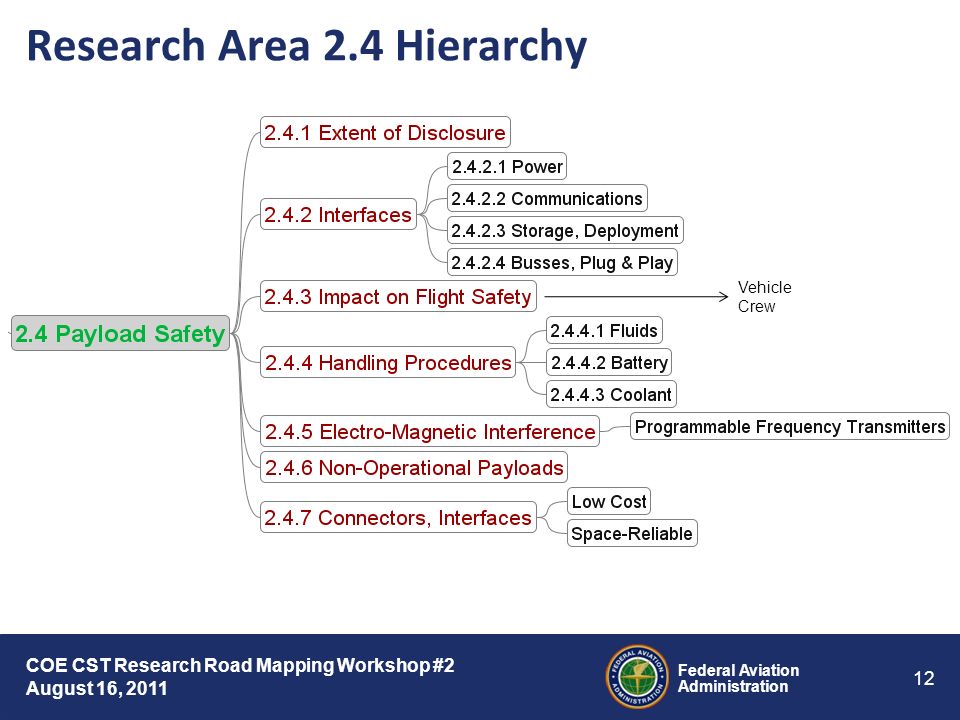Click the 2.4.3 Impact on Flight Safety node
The image size is (960, 720).
pyautogui.click(x=398, y=296)
